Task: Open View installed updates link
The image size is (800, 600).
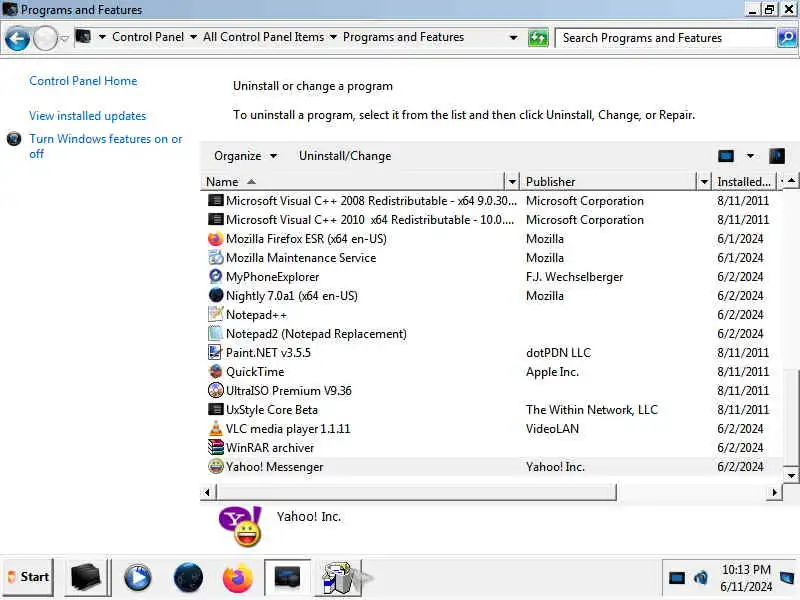Action: click(x=87, y=116)
